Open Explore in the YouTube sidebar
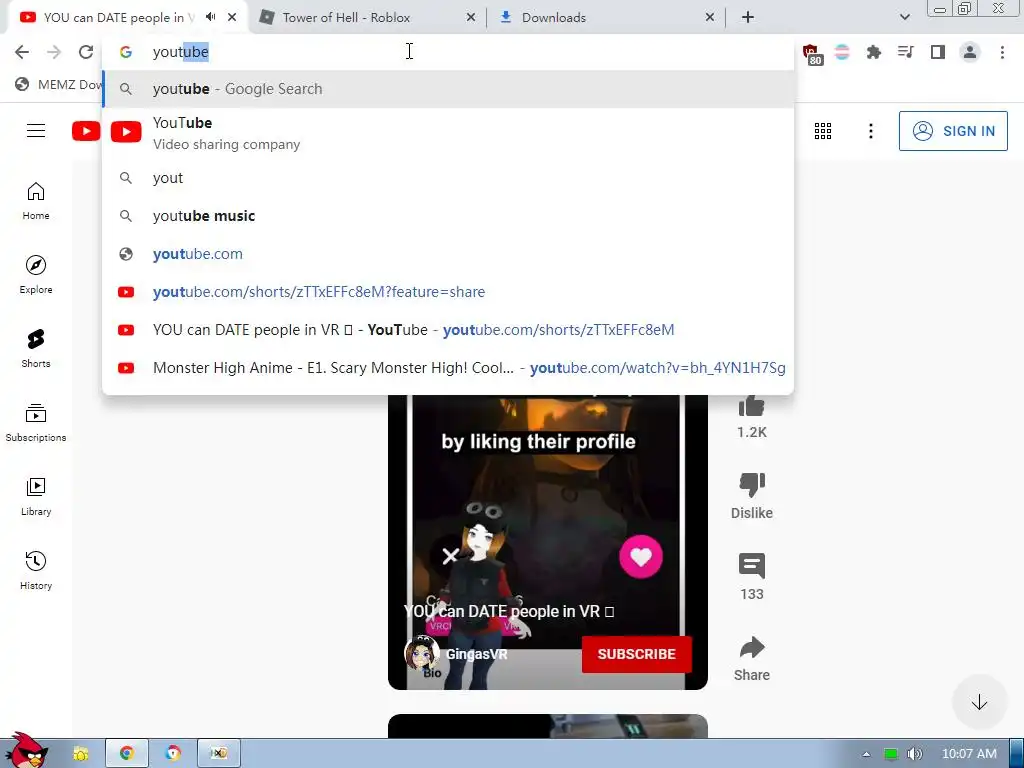This screenshot has height=768, width=1024. [x=36, y=275]
